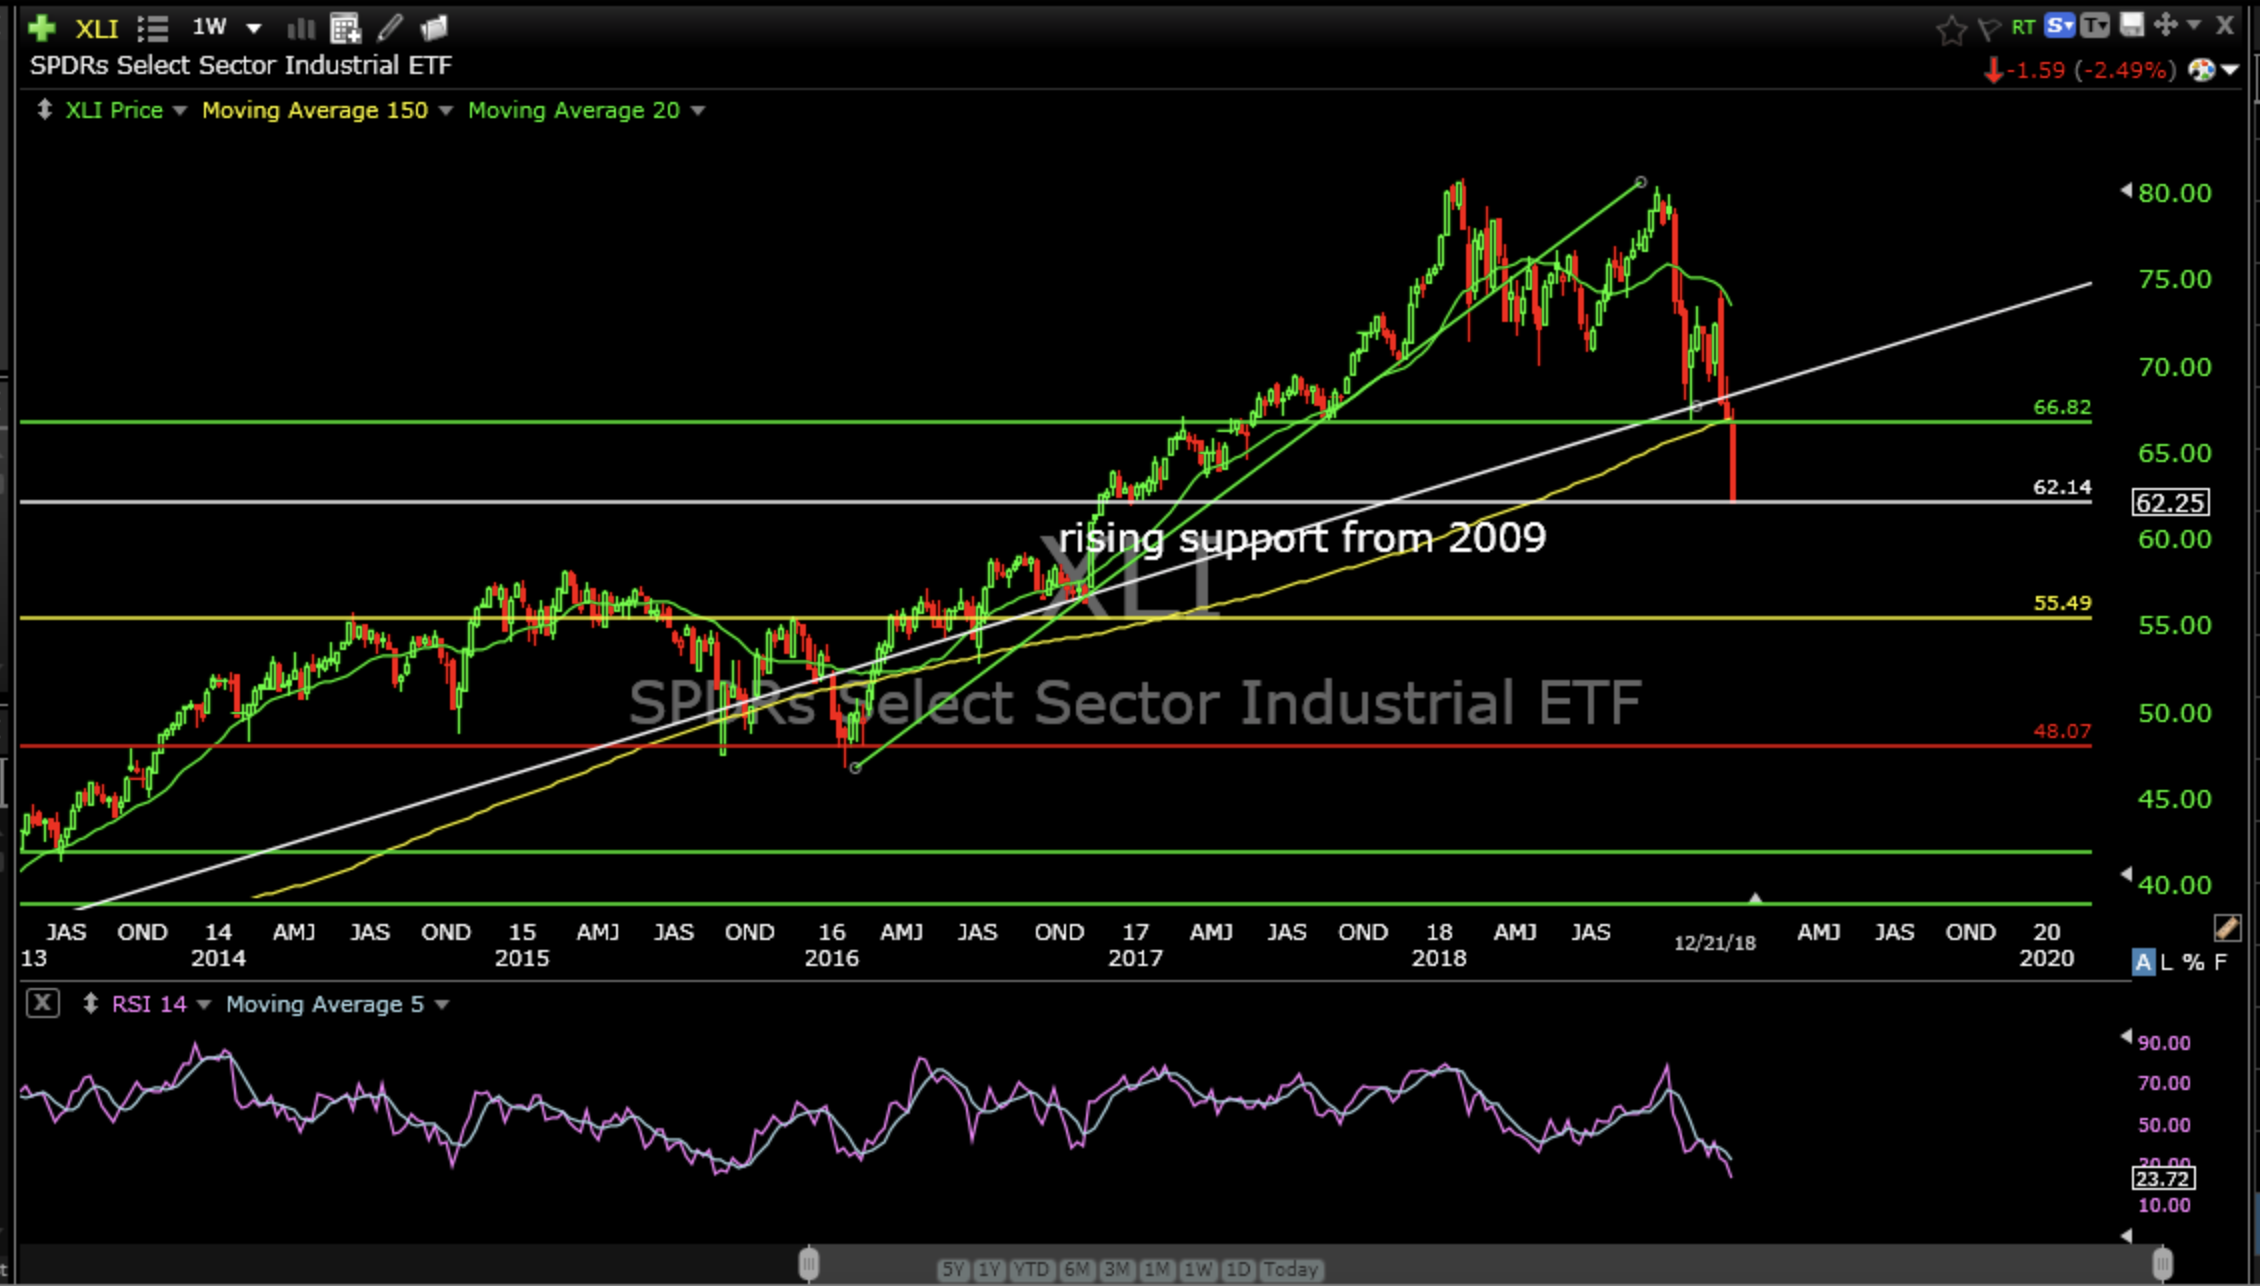Open the blue S dropdown menu
This screenshot has height=1286, width=2260.
click(x=2059, y=26)
